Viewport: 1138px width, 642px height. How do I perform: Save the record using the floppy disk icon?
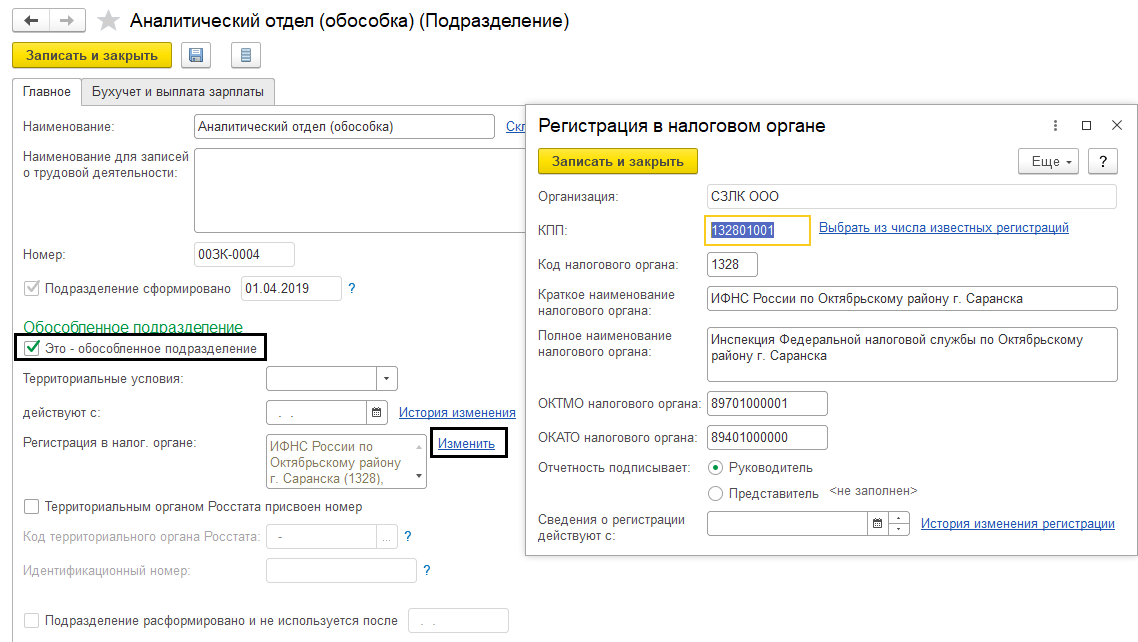tap(196, 56)
